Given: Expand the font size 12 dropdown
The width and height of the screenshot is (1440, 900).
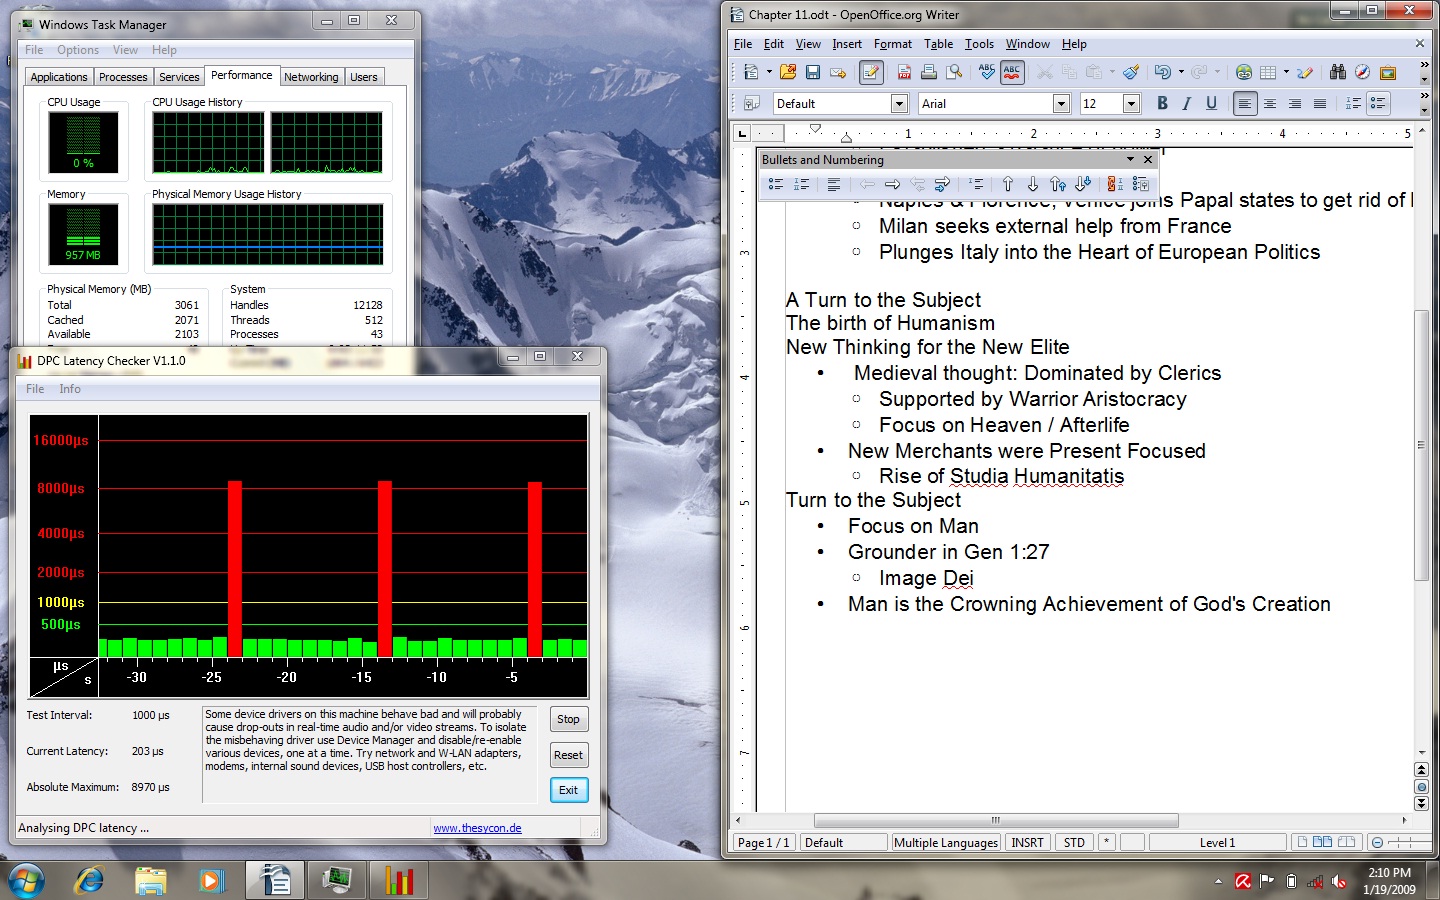Looking at the screenshot, I should click(x=1131, y=104).
